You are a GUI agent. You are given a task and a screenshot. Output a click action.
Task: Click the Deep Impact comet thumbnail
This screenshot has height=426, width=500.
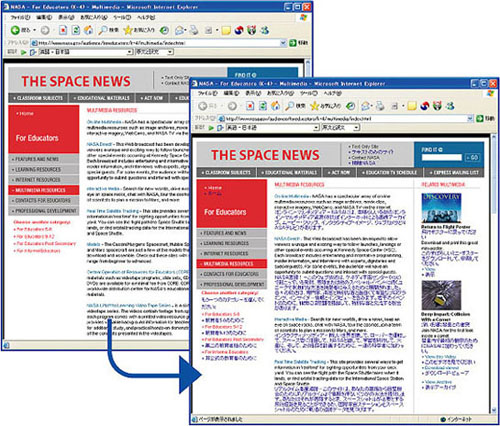[x=441, y=295]
